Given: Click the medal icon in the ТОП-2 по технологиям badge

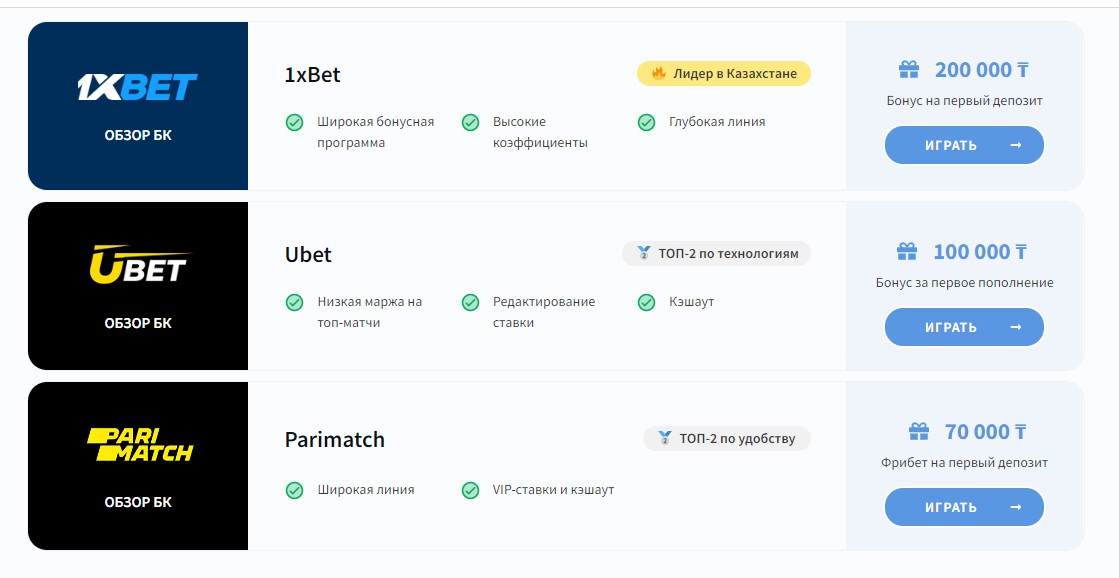Looking at the screenshot, I should 642,254.
